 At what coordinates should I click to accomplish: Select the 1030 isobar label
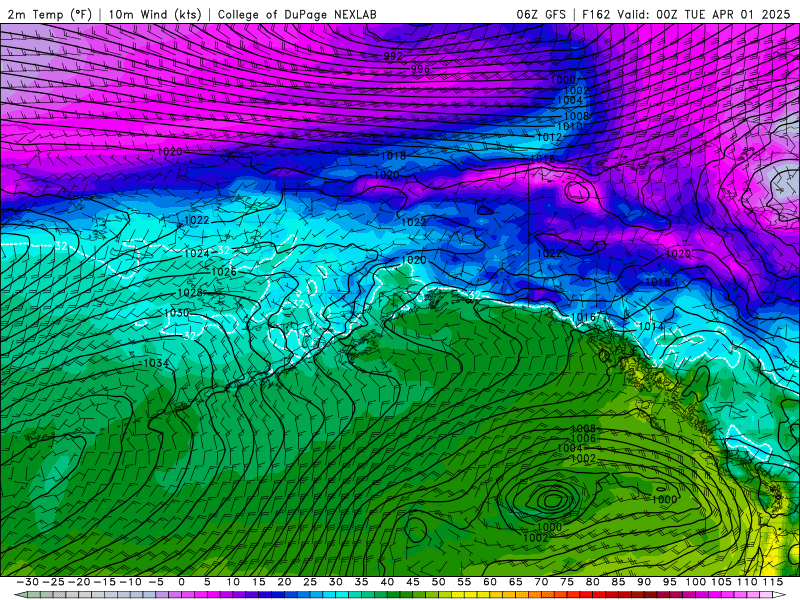click(177, 313)
